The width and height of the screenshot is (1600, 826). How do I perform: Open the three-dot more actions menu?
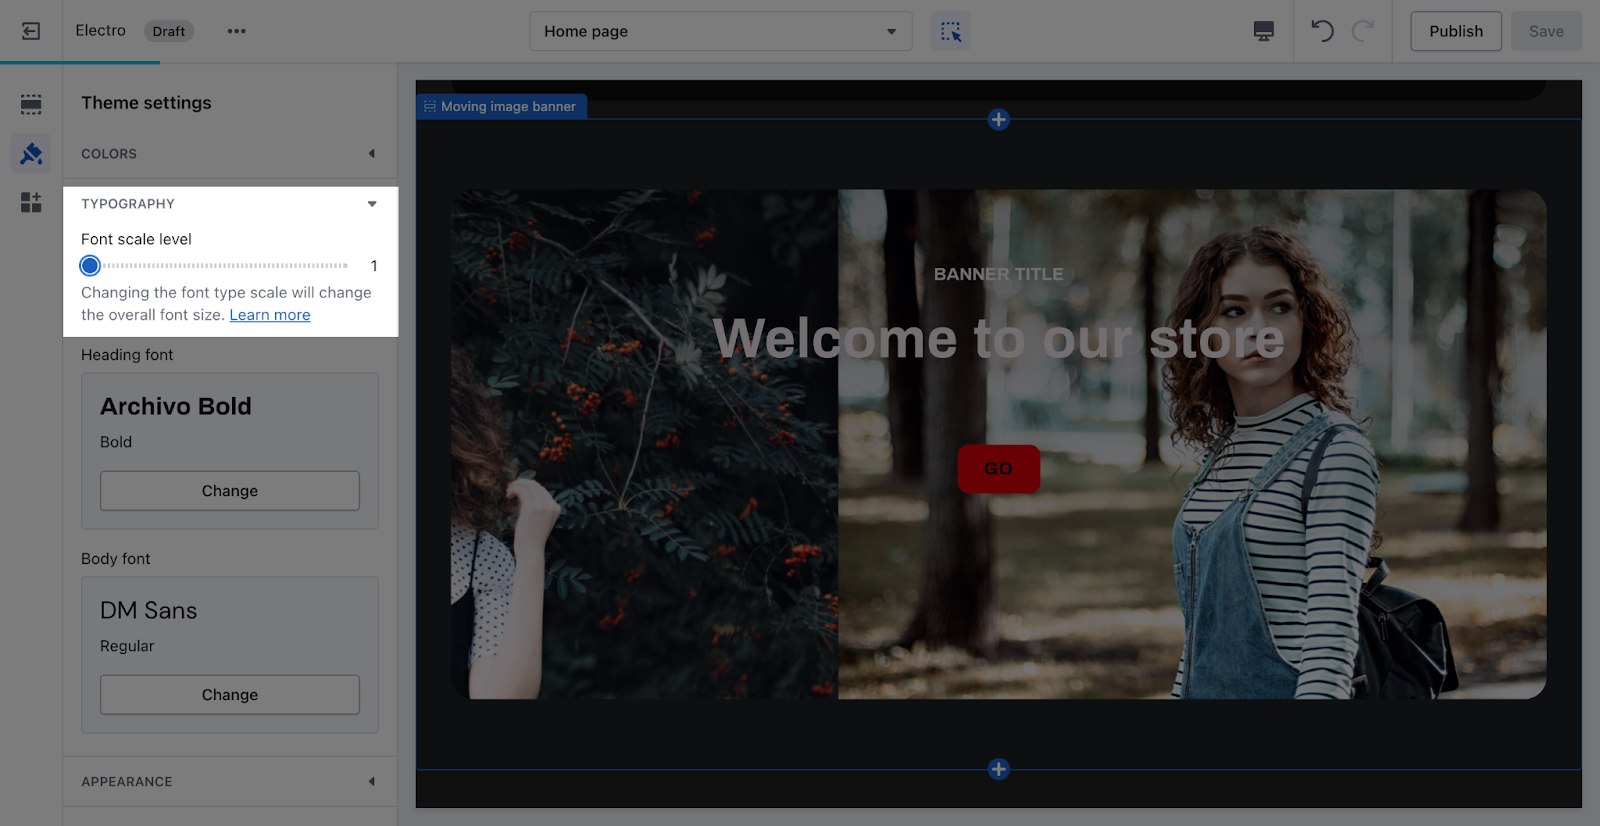tap(236, 31)
